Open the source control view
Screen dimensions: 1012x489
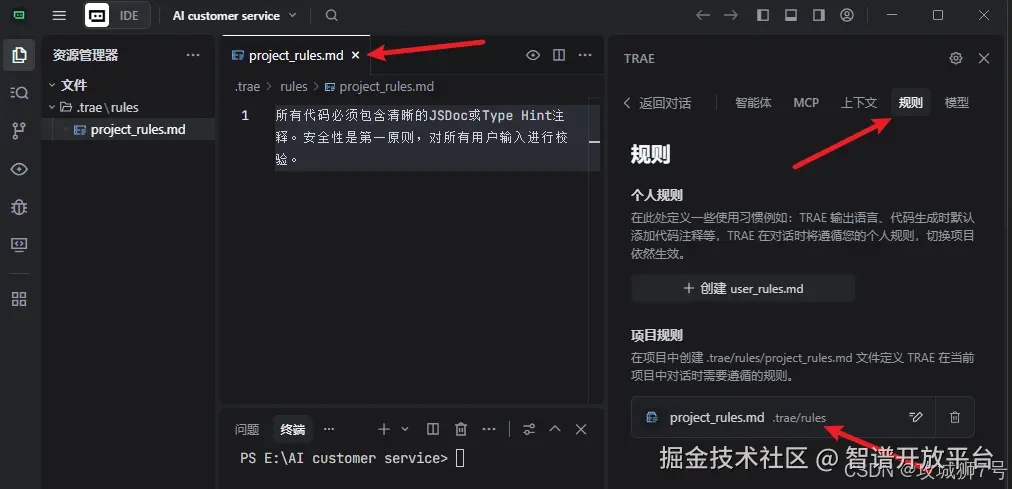[x=19, y=131]
